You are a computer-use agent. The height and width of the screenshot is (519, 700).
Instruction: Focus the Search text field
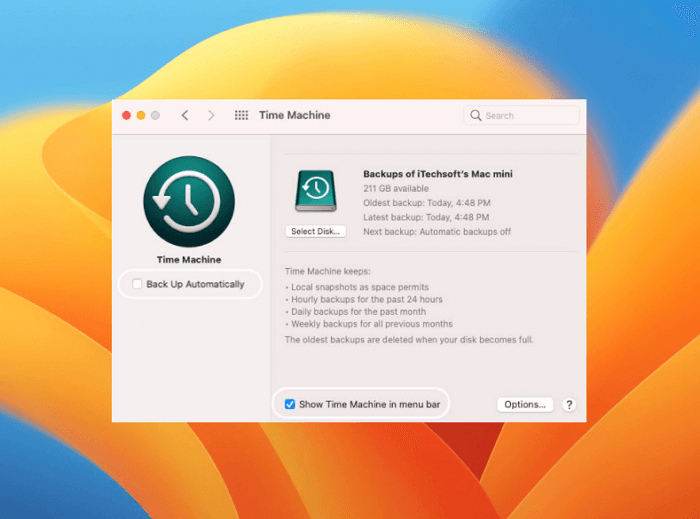pos(525,115)
